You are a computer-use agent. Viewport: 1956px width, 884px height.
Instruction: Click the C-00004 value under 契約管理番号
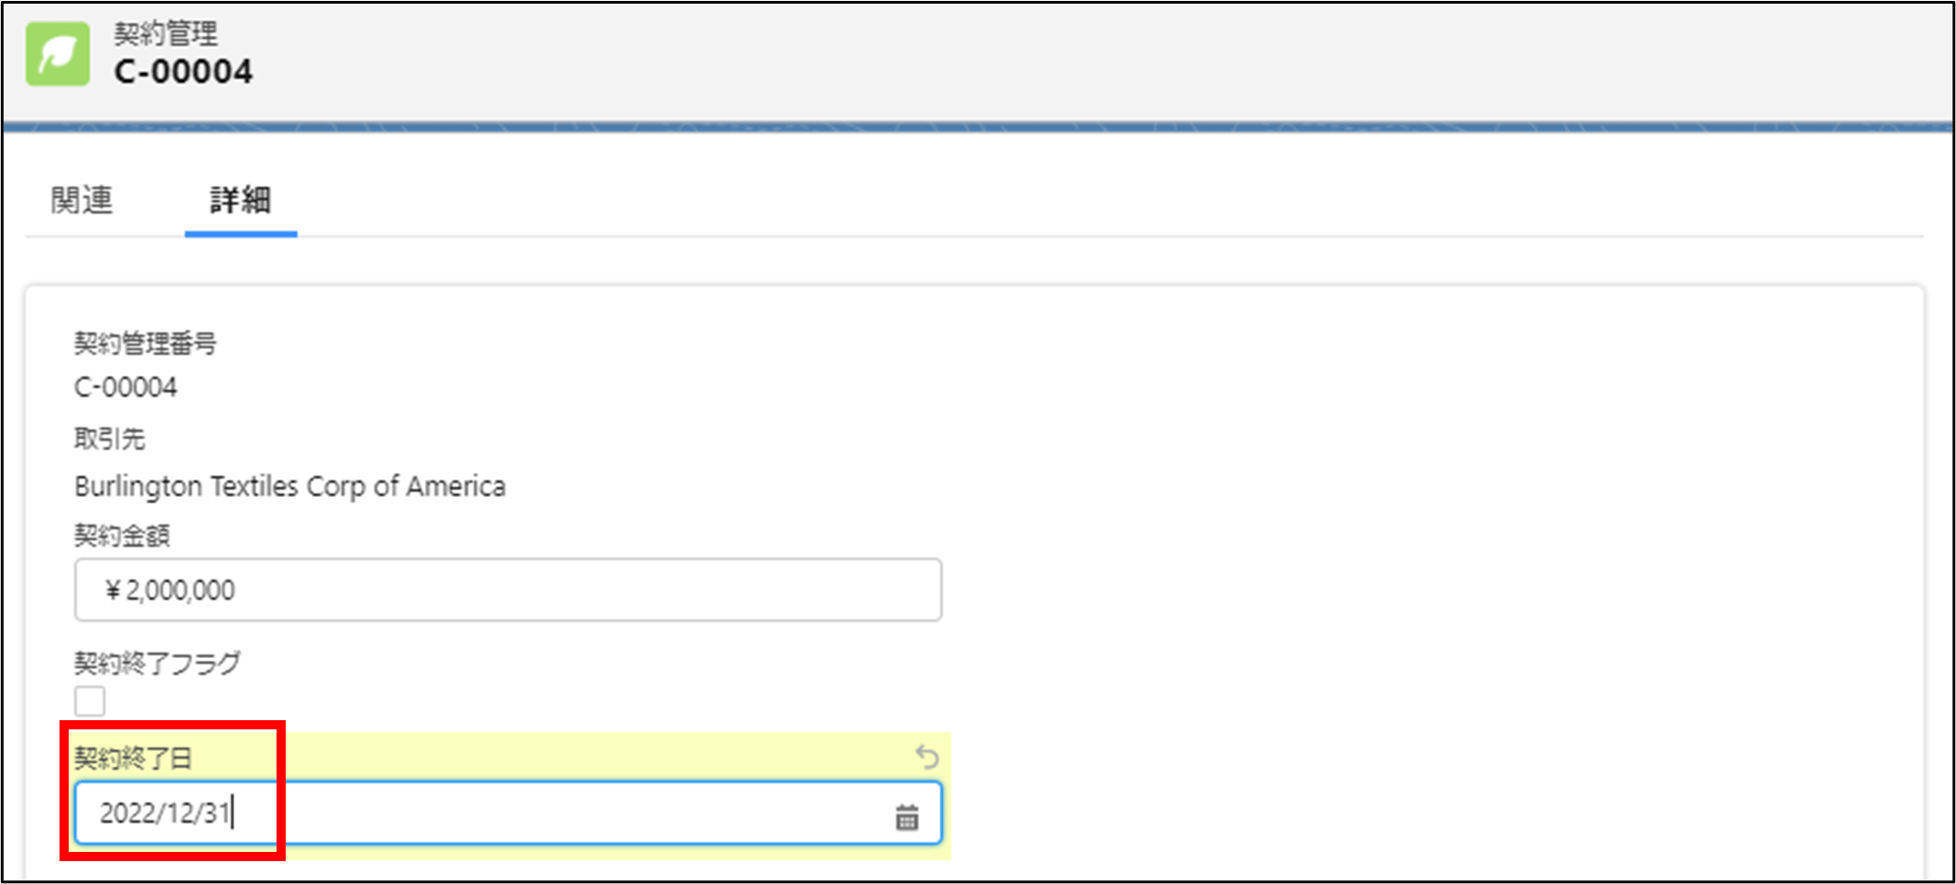tap(126, 387)
